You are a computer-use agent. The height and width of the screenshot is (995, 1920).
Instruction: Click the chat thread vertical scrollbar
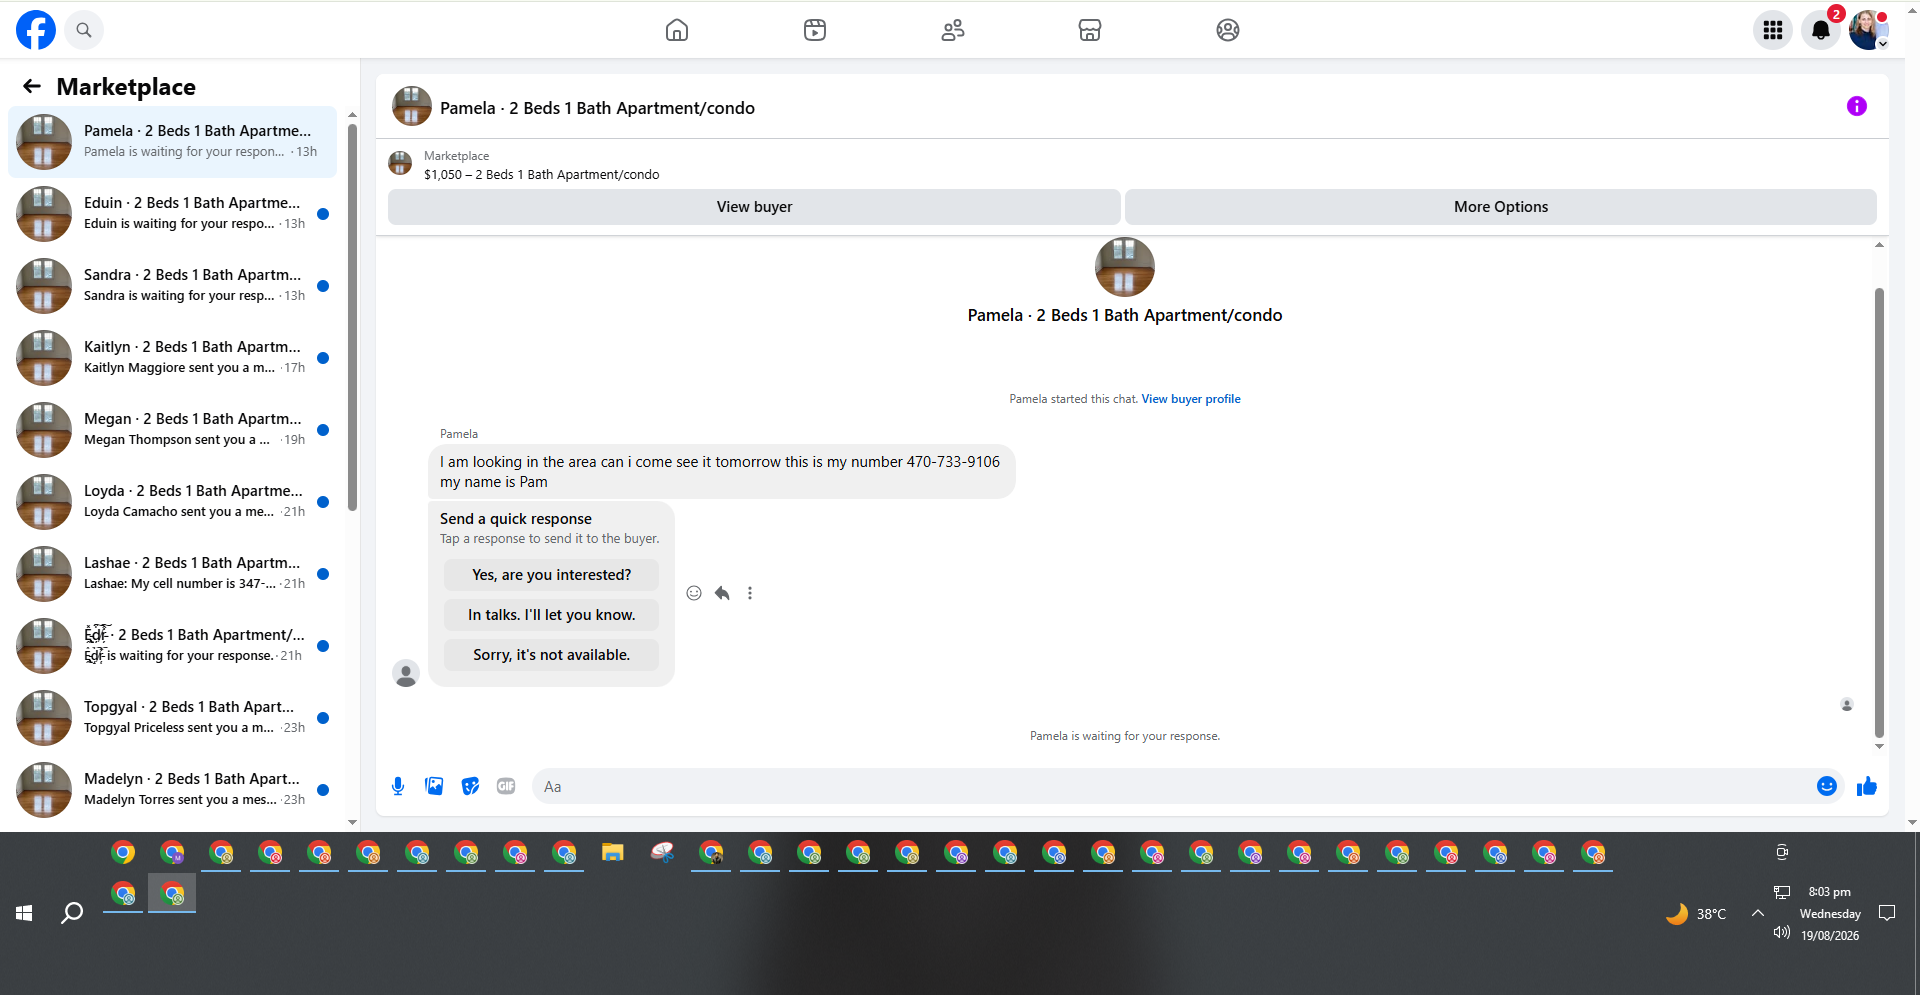[x=1879, y=512]
